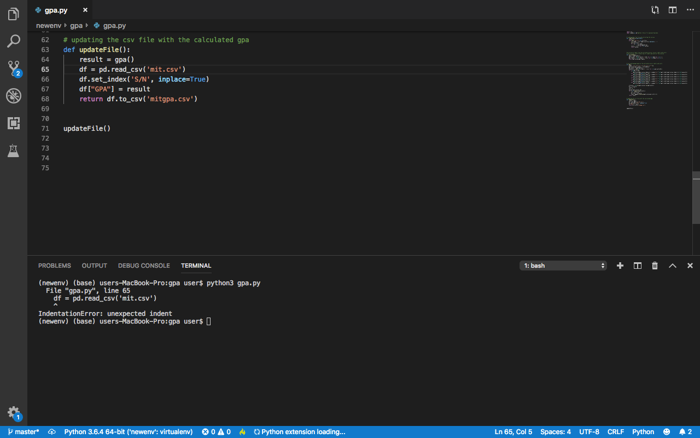Open Source Control panel with 2 changes
The image size is (700, 438).
point(14,69)
